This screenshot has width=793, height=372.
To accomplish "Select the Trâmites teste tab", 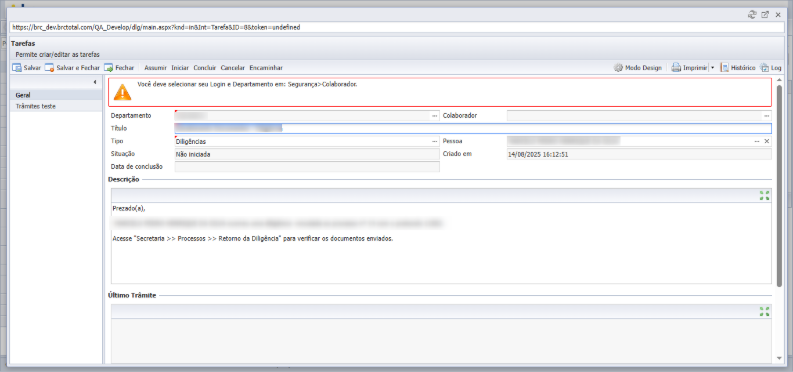I will [56, 106].
